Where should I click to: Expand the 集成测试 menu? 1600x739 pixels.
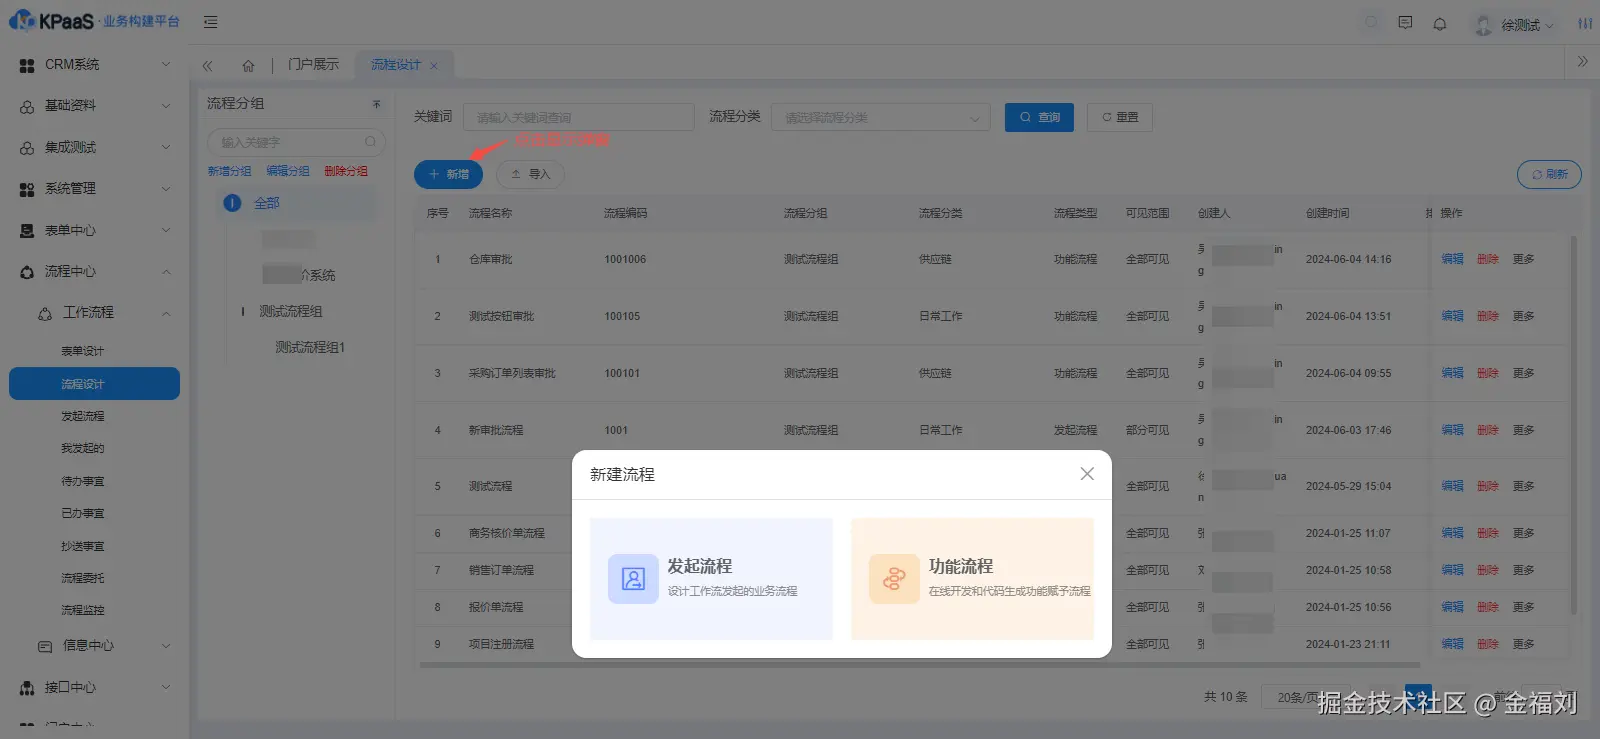pyautogui.click(x=95, y=147)
